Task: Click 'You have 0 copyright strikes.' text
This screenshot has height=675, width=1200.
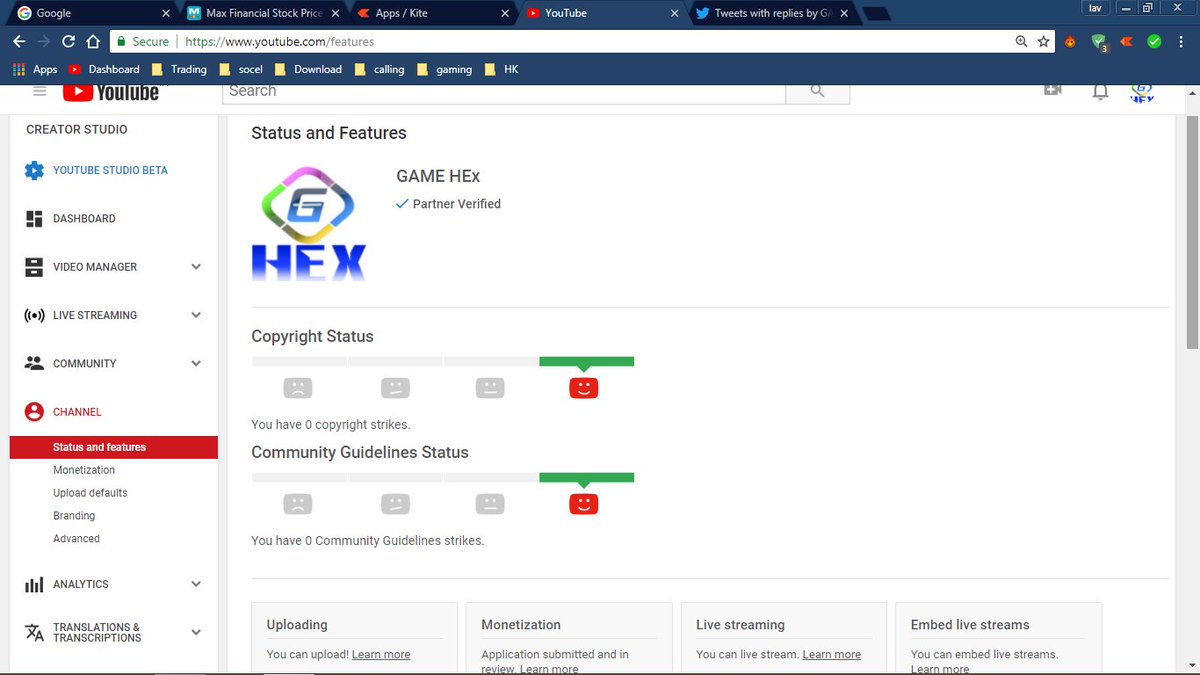Action: [331, 424]
